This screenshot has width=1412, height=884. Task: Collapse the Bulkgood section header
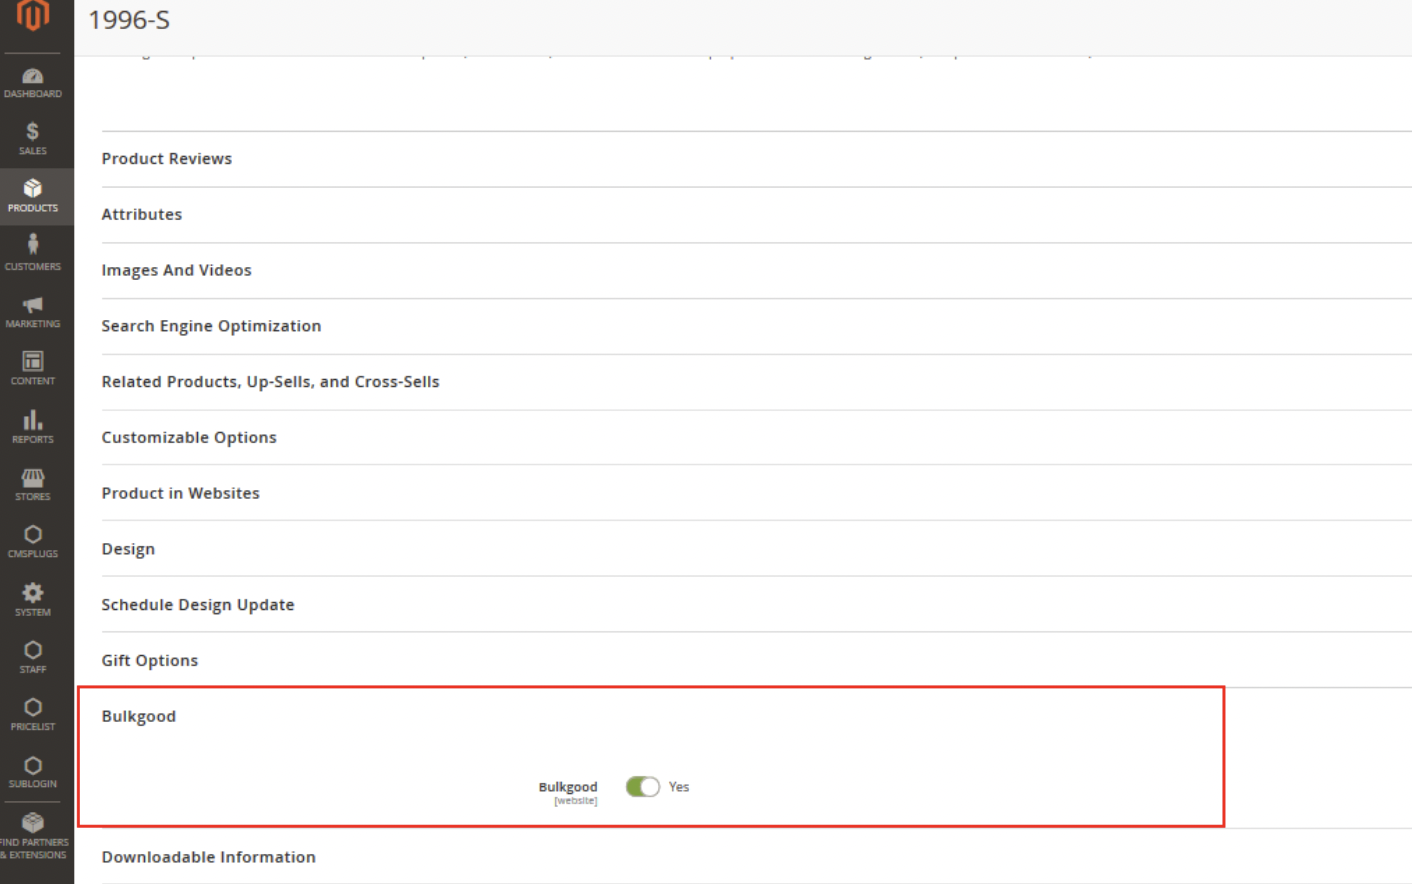139,716
